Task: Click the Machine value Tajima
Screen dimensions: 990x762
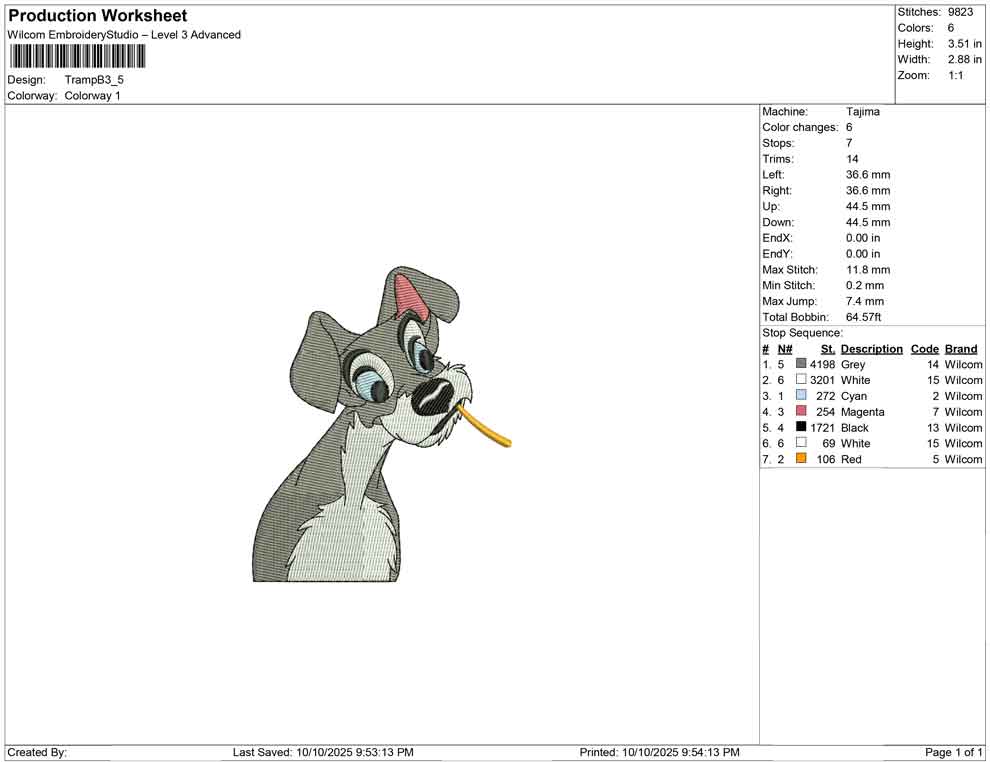Action: pyautogui.click(x=862, y=111)
